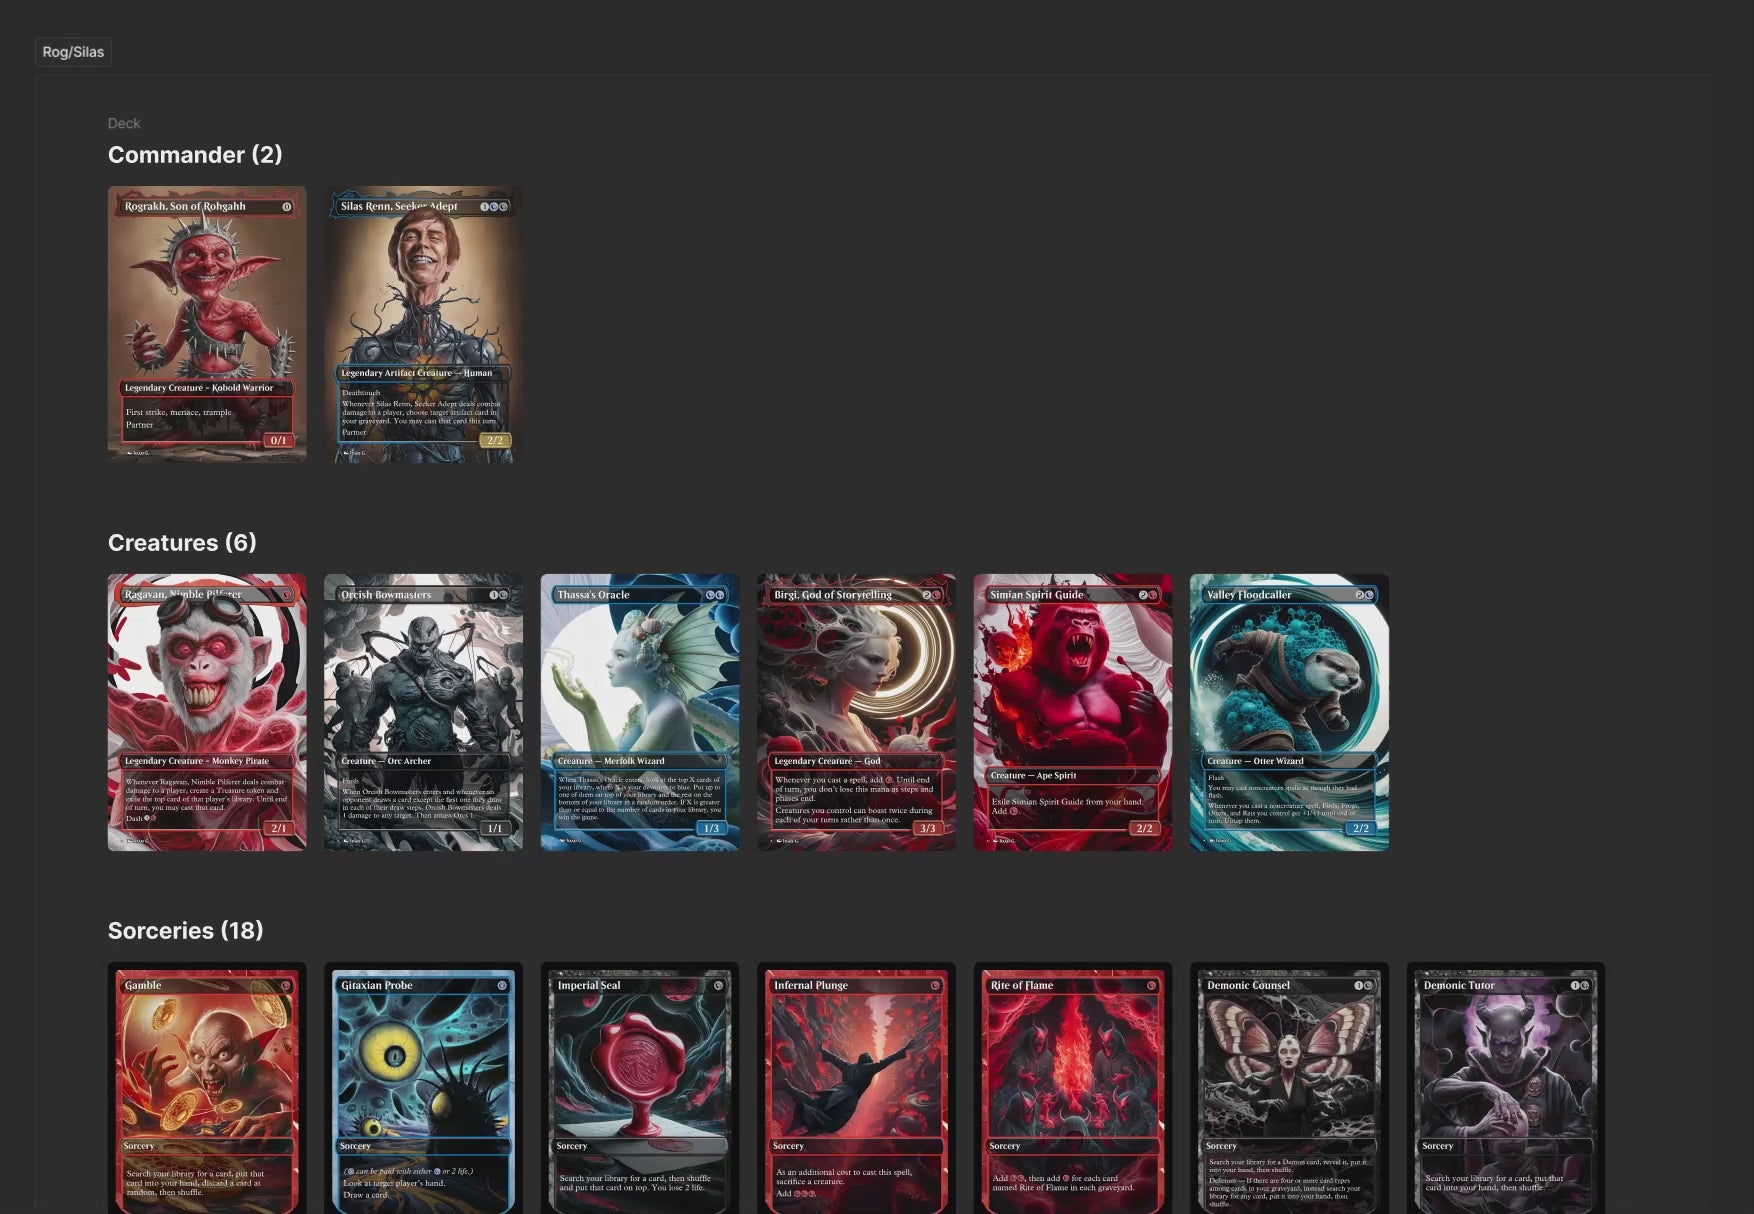
Task: Click the Deck label above Commander
Action: tap(124, 123)
